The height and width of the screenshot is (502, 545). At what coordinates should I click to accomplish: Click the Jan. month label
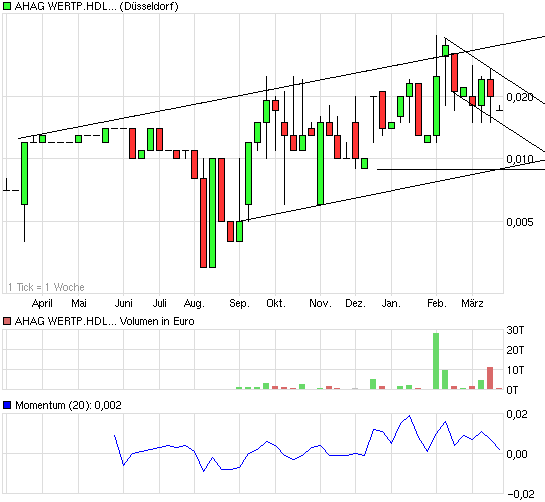coord(391,303)
